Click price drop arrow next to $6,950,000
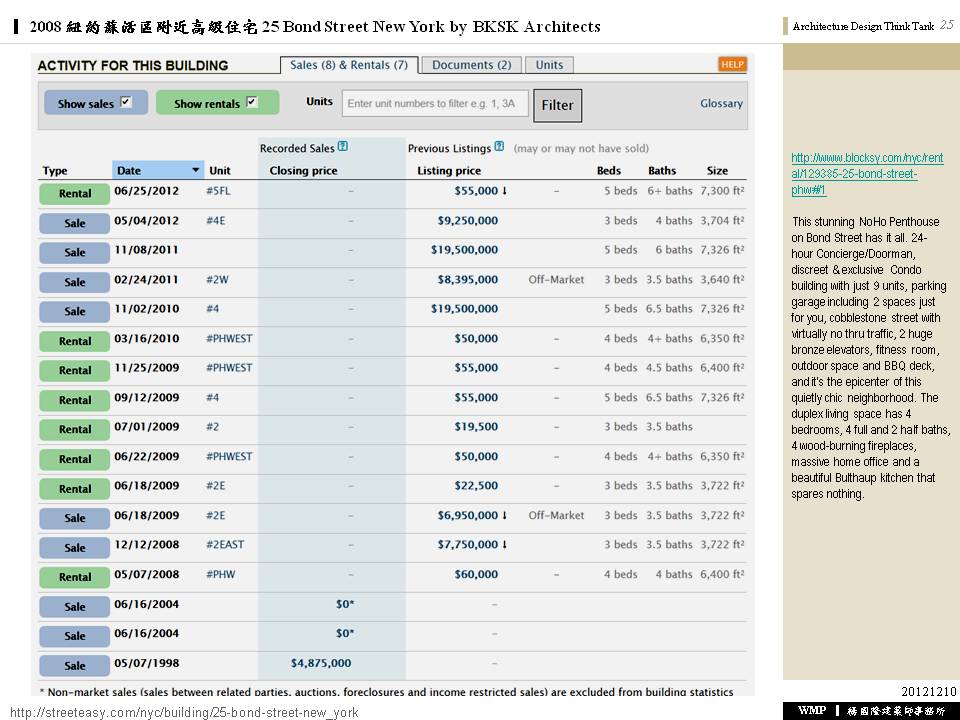This screenshot has height=720, width=960. [504, 515]
